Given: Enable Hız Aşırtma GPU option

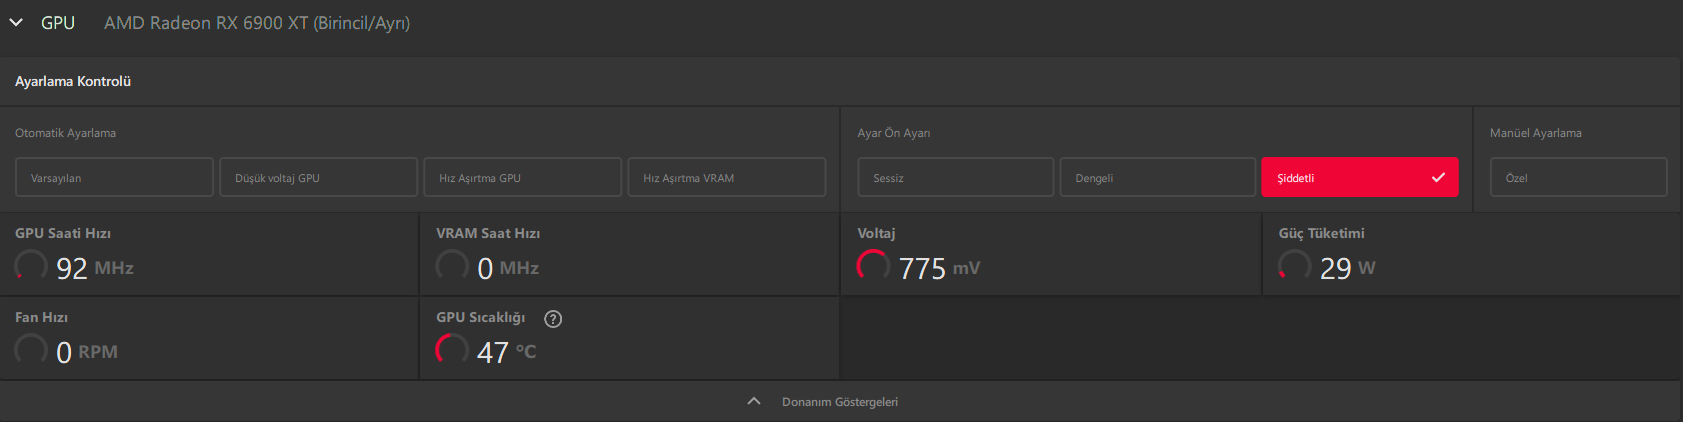Looking at the screenshot, I should [522, 177].
